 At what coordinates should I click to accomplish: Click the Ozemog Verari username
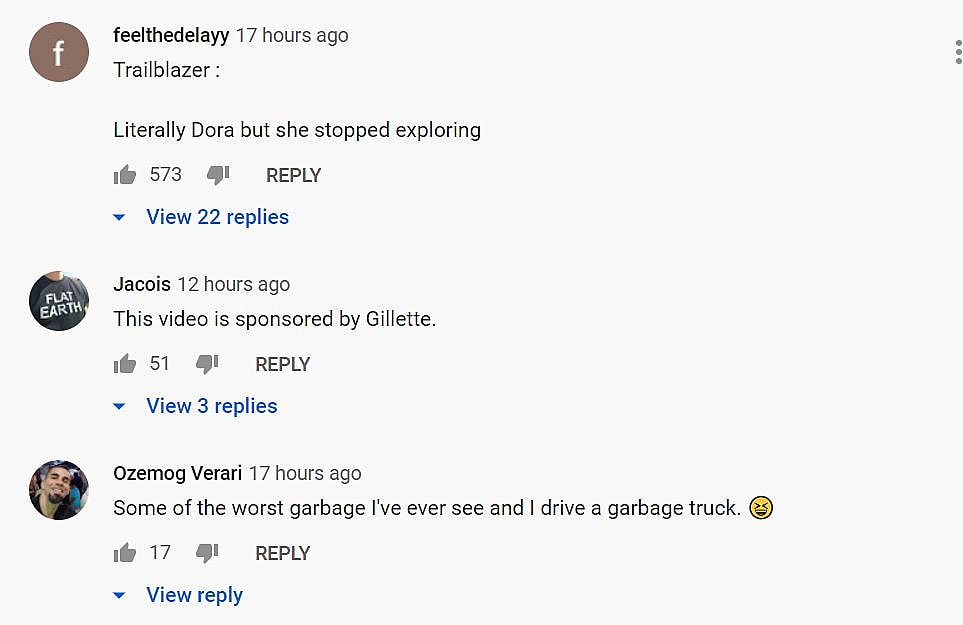click(x=177, y=473)
